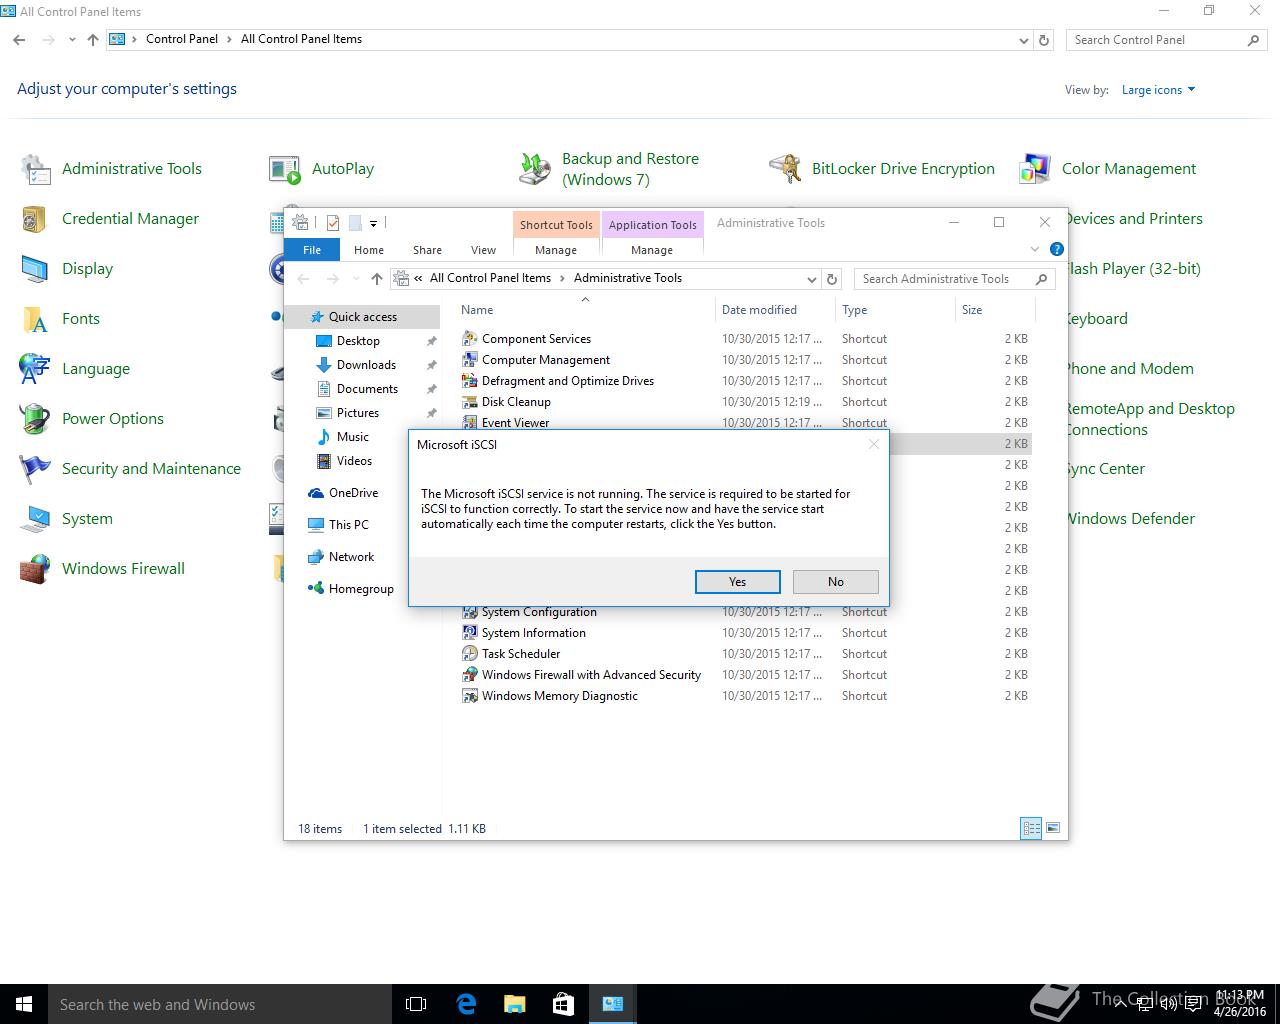Select Downloads in navigation pane
1280x1024 pixels.
coord(366,365)
